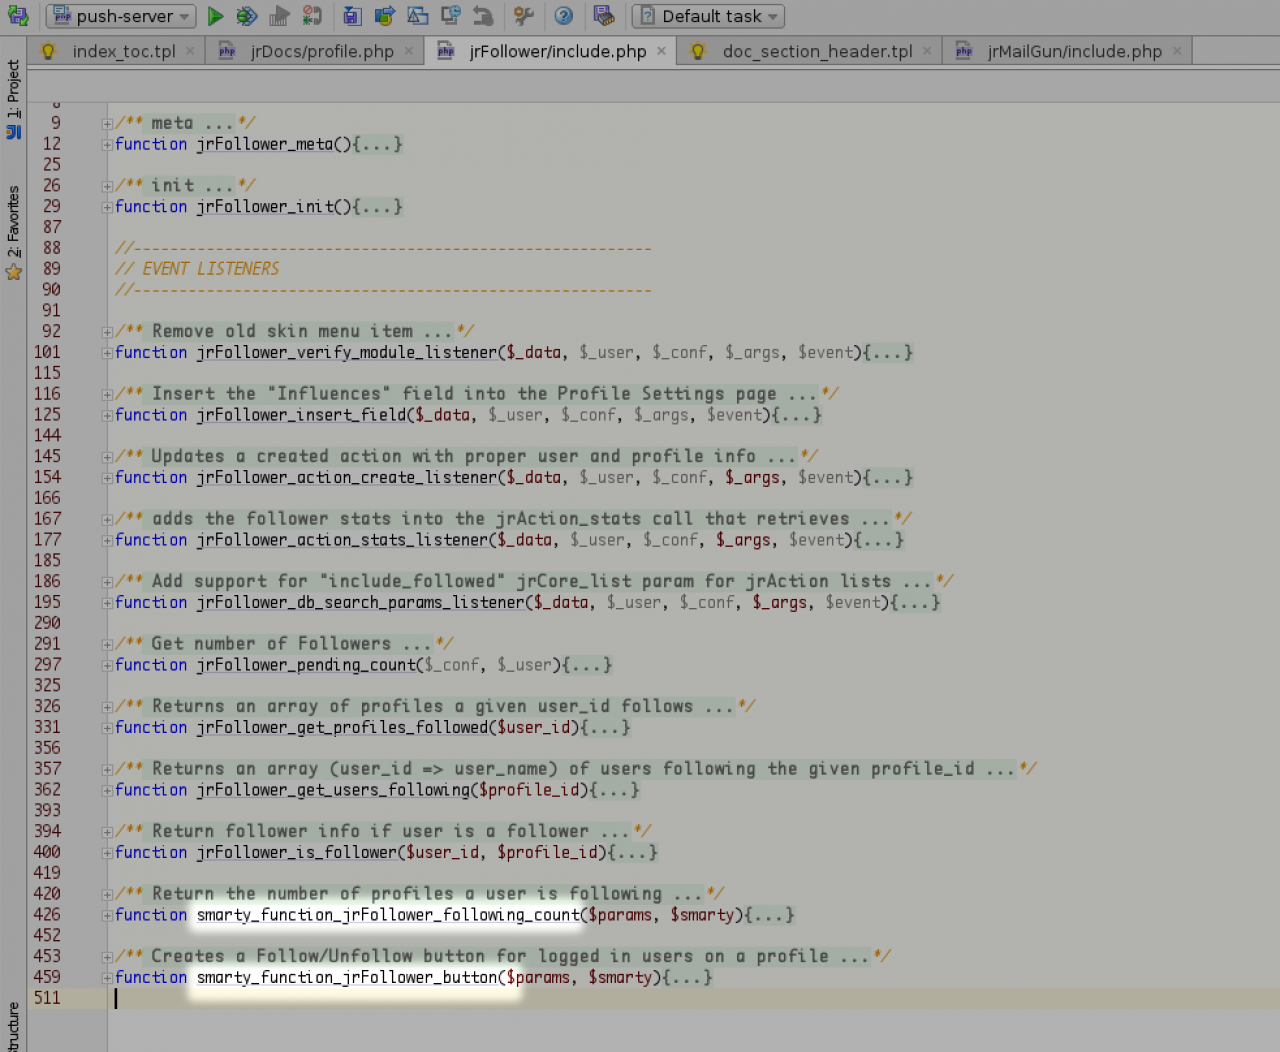Screen dimensions: 1280x1052
Task: Open Settings with the wrench icon
Action: coord(523,16)
